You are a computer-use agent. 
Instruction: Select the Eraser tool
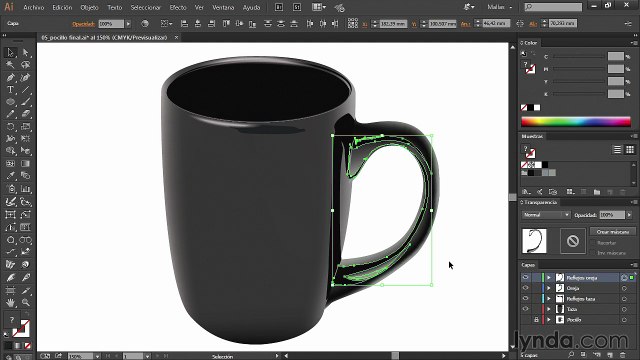click(25, 114)
